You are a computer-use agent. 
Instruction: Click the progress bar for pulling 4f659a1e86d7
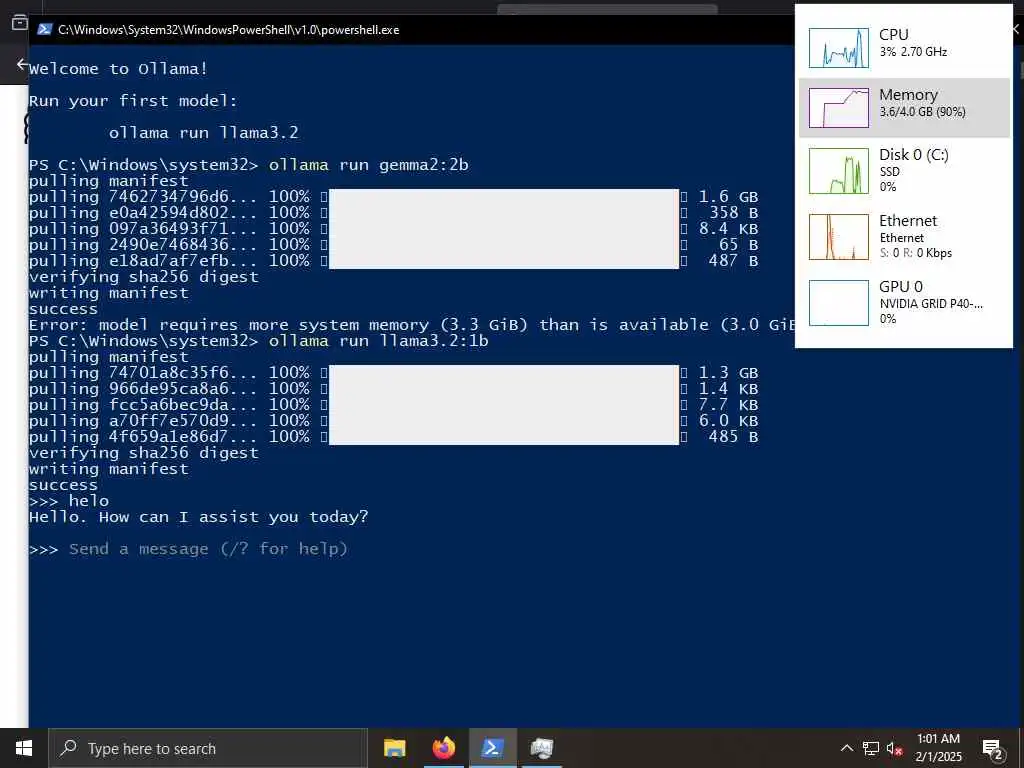(504, 437)
